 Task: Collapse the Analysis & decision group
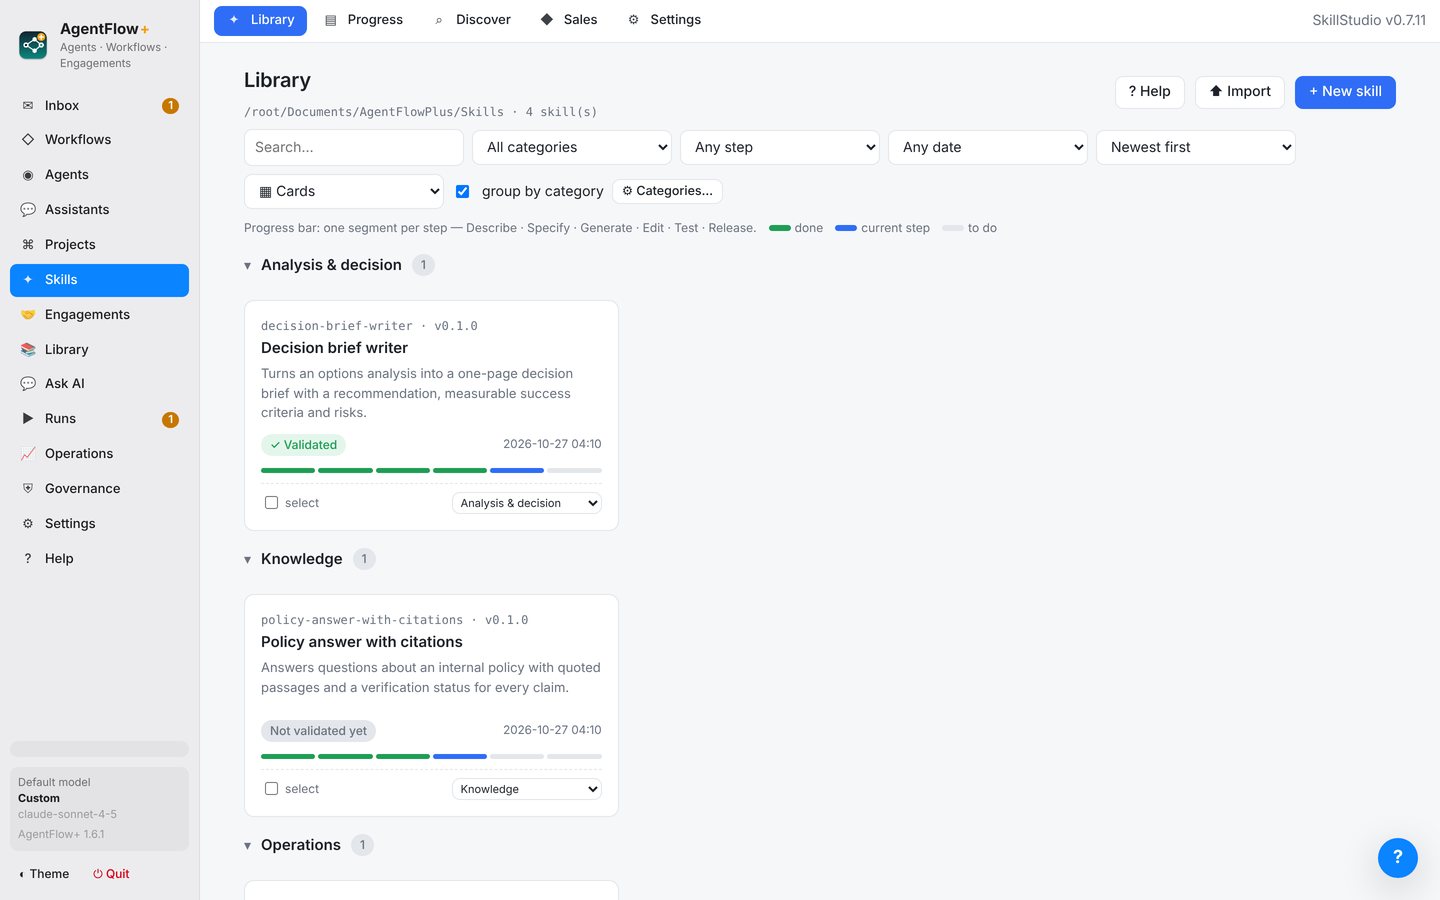247,266
